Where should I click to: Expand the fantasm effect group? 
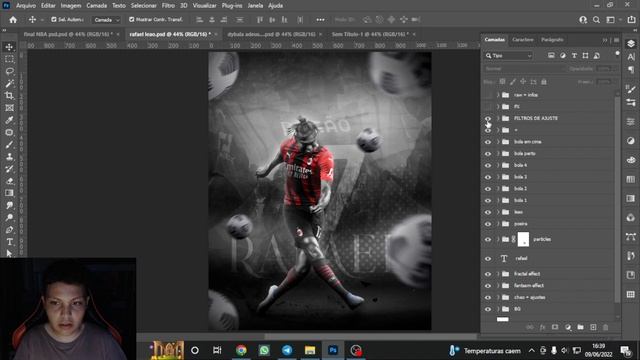(498, 286)
